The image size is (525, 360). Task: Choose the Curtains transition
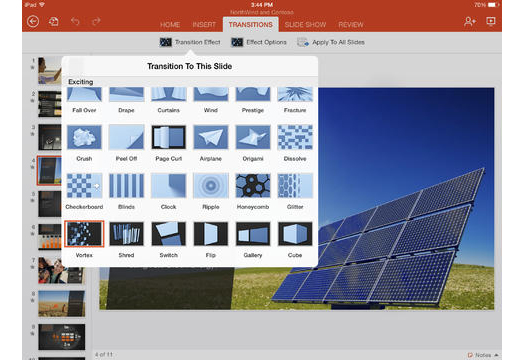[168, 100]
